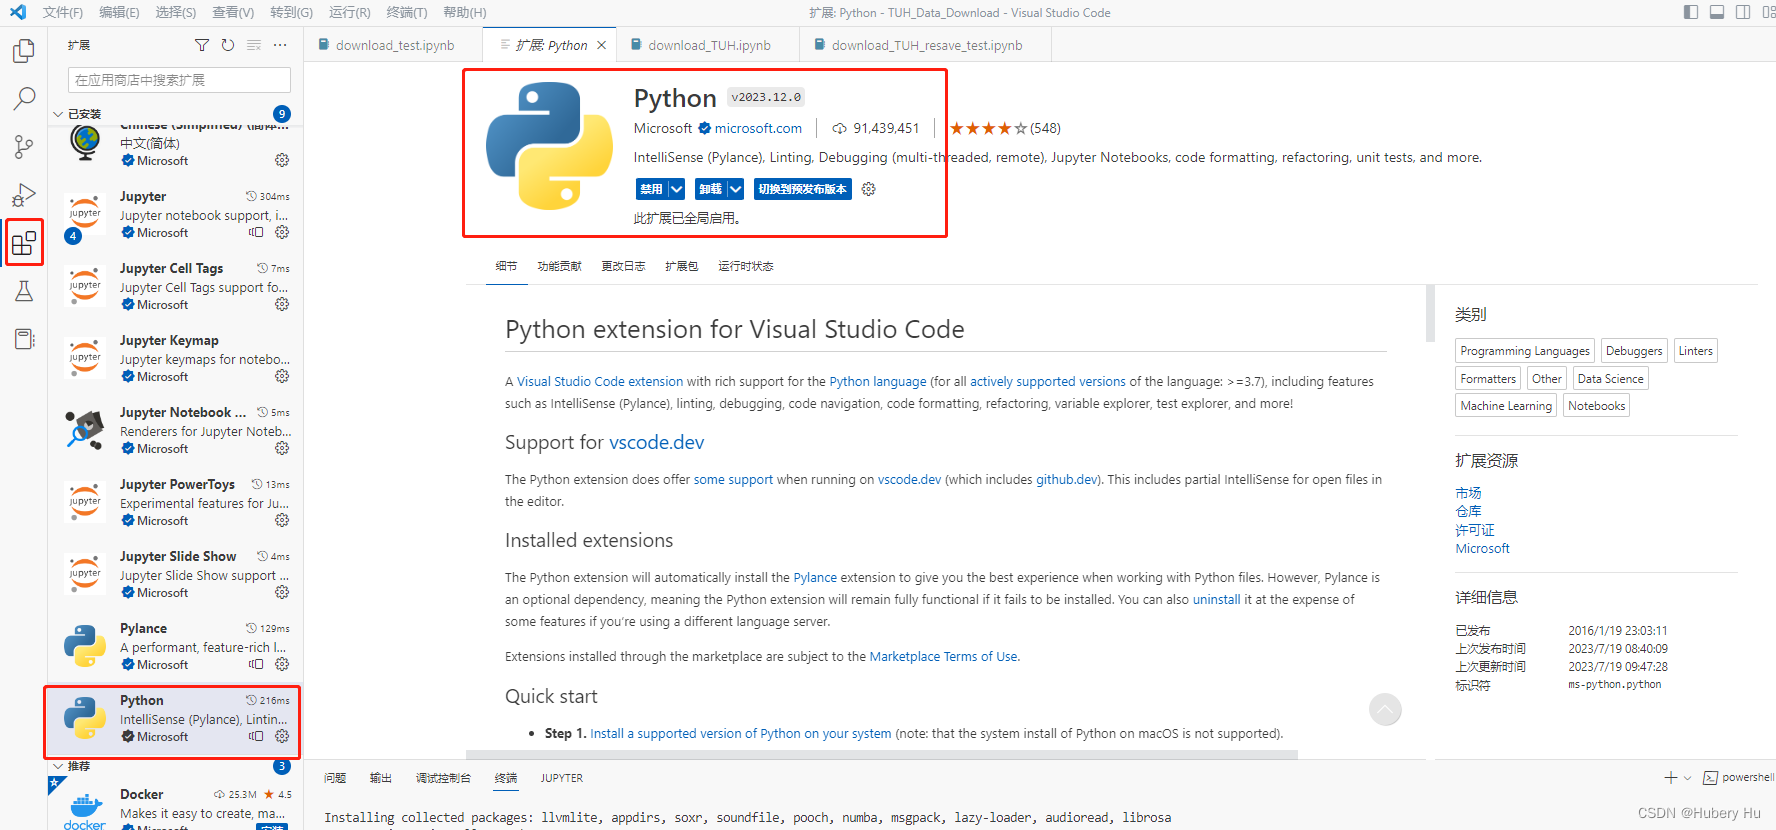Click the 许可证 resource link
This screenshot has height=830, width=1776.
pos(1475,530)
